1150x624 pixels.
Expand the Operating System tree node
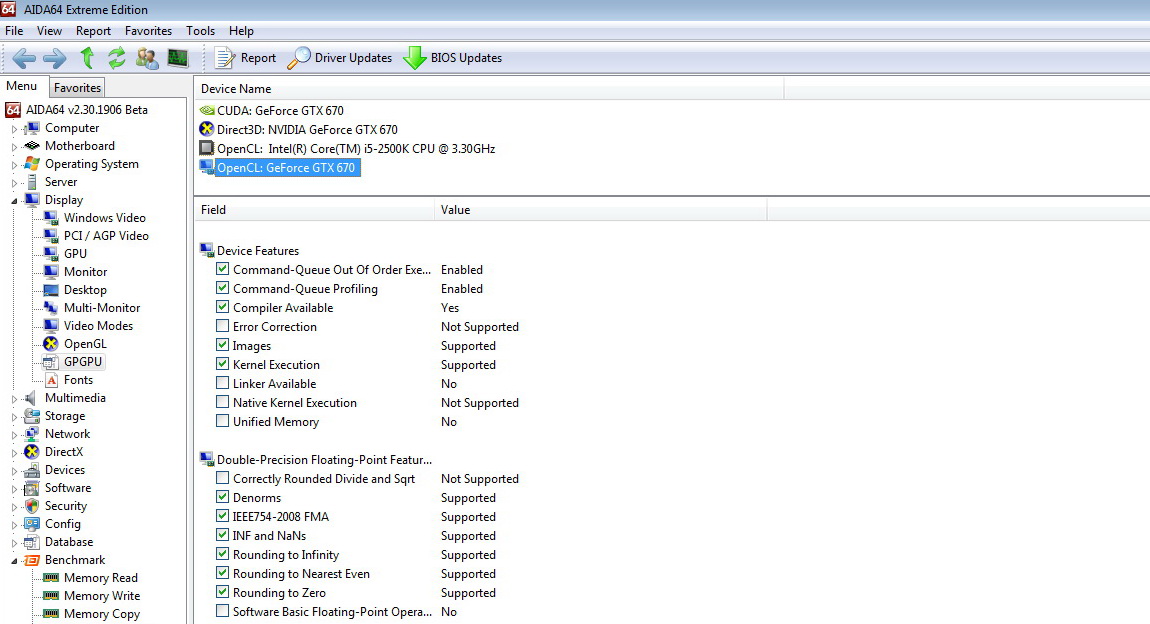click(14, 164)
